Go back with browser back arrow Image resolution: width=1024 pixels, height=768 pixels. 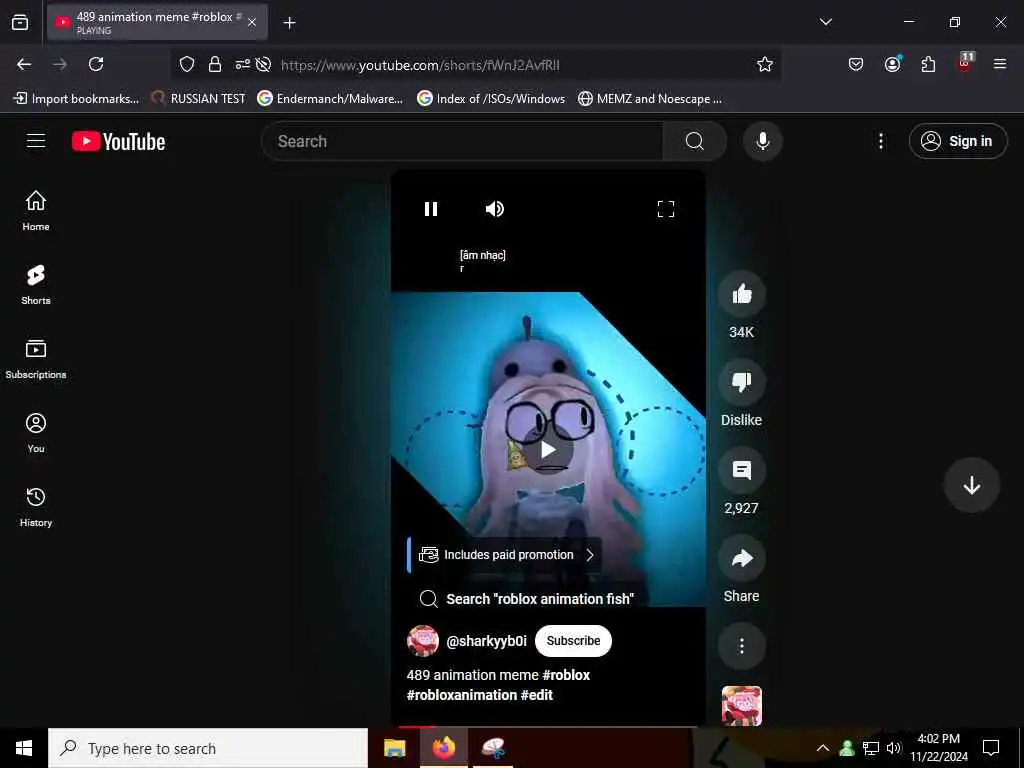[24, 64]
